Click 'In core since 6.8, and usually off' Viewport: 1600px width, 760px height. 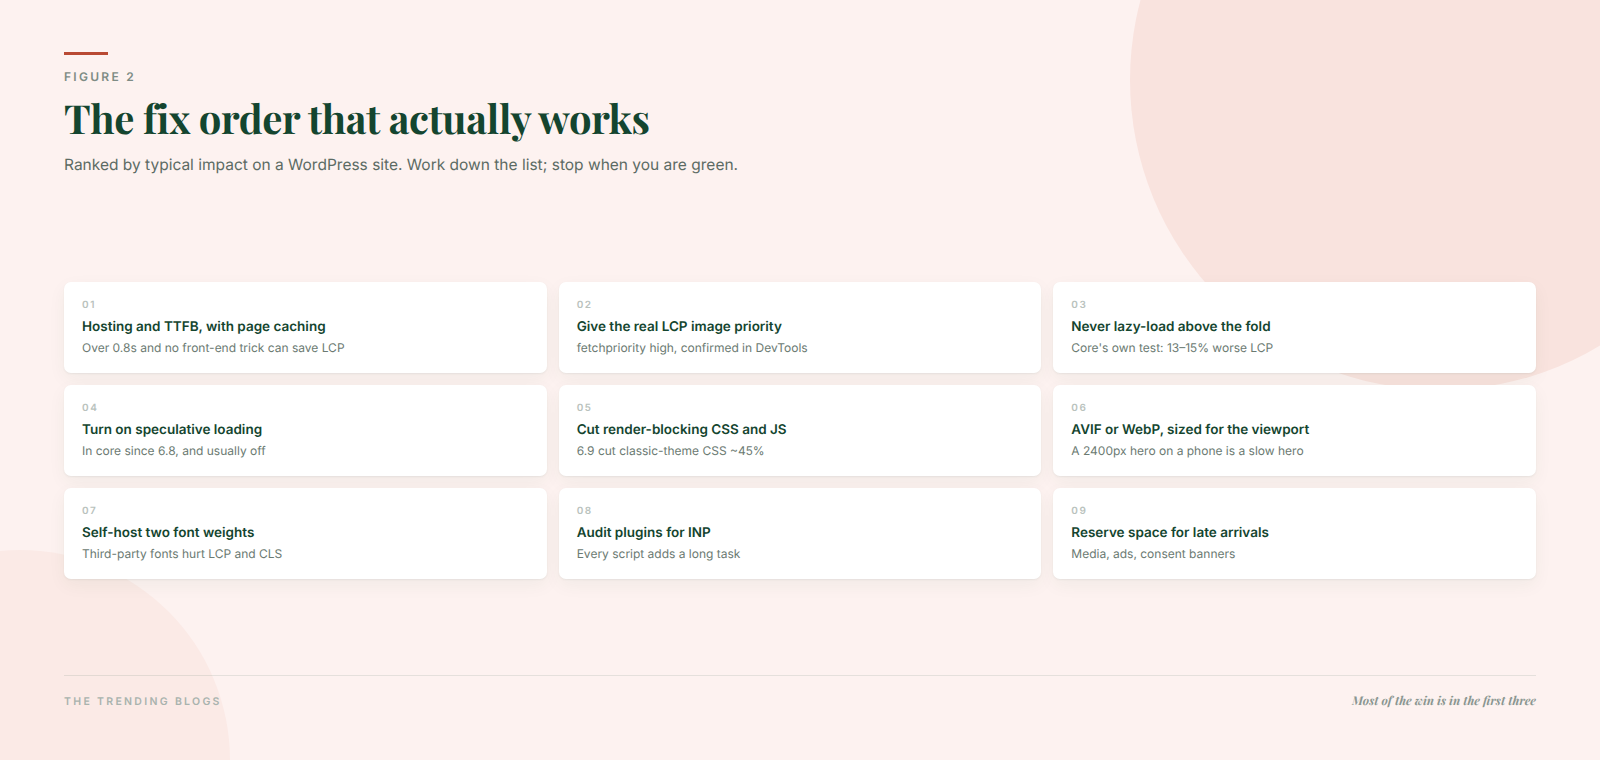174,451
